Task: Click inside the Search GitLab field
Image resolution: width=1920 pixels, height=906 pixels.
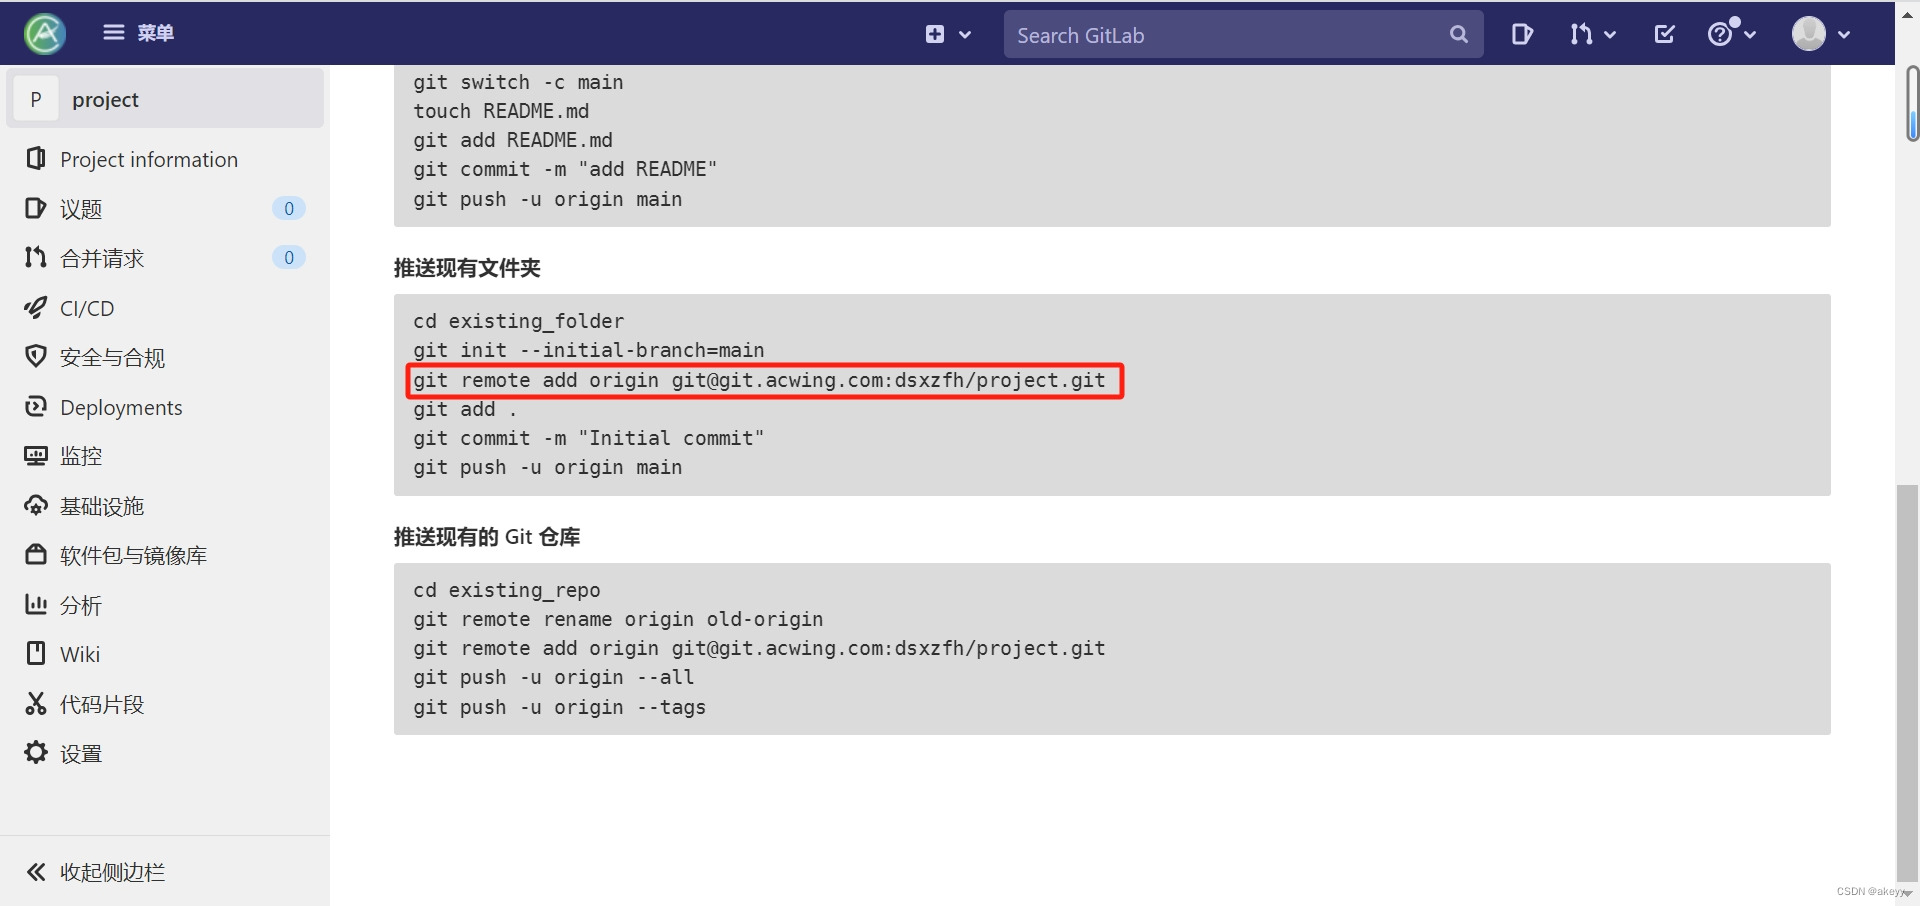Action: 1200,34
